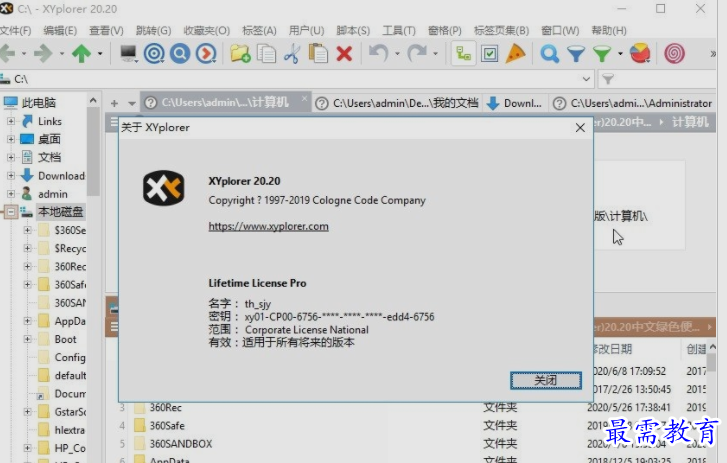Image resolution: width=727 pixels, height=463 pixels.
Task: Open Find Files with the magnifier icon
Action: [x=549, y=54]
